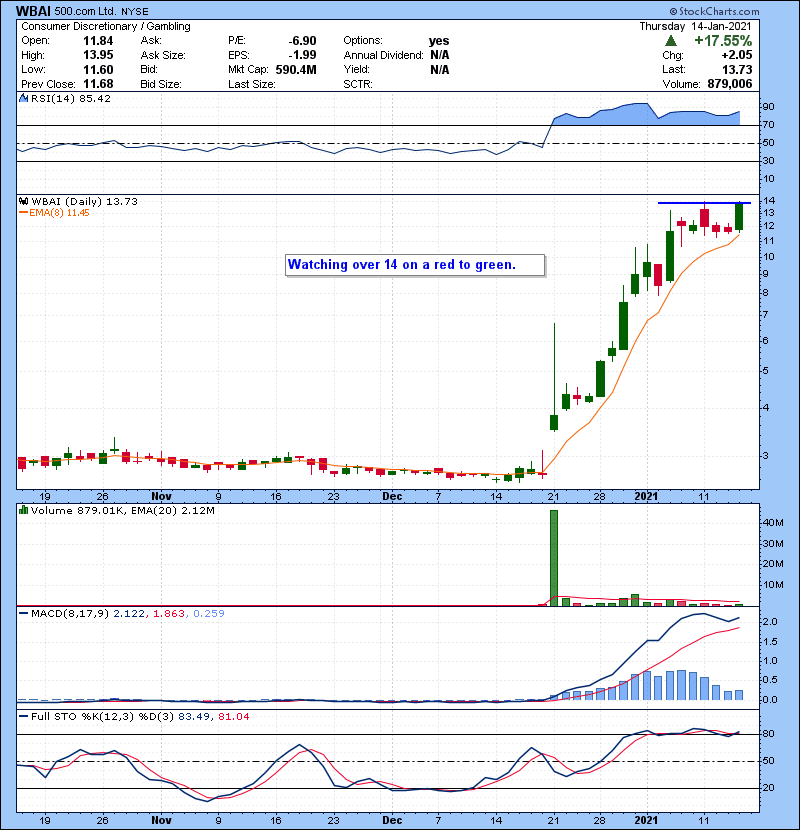Click the Last price 13.73
Image resolution: width=800 pixels, height=830 pixels.
[x=737, y=69]
